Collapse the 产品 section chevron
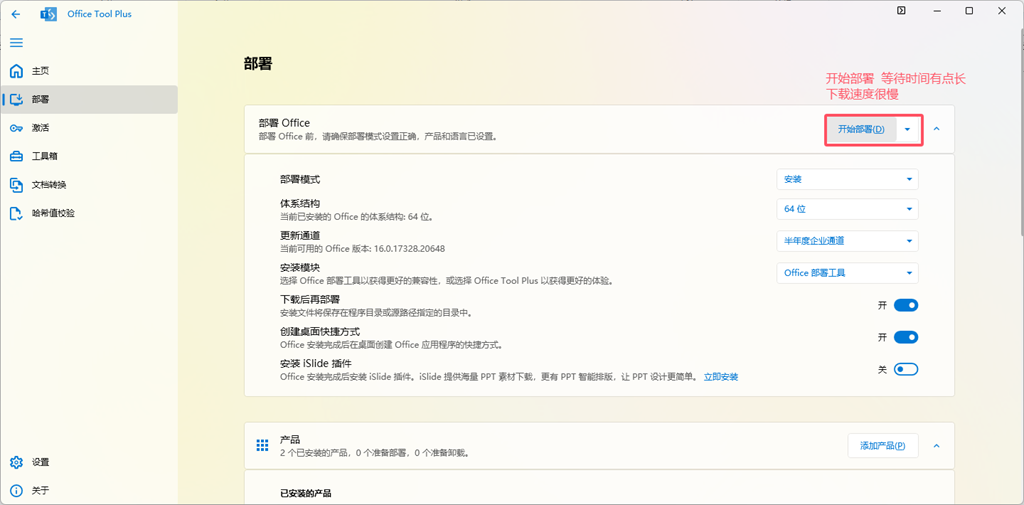Viewport: 1024px width, 505px height. (936, 446)
